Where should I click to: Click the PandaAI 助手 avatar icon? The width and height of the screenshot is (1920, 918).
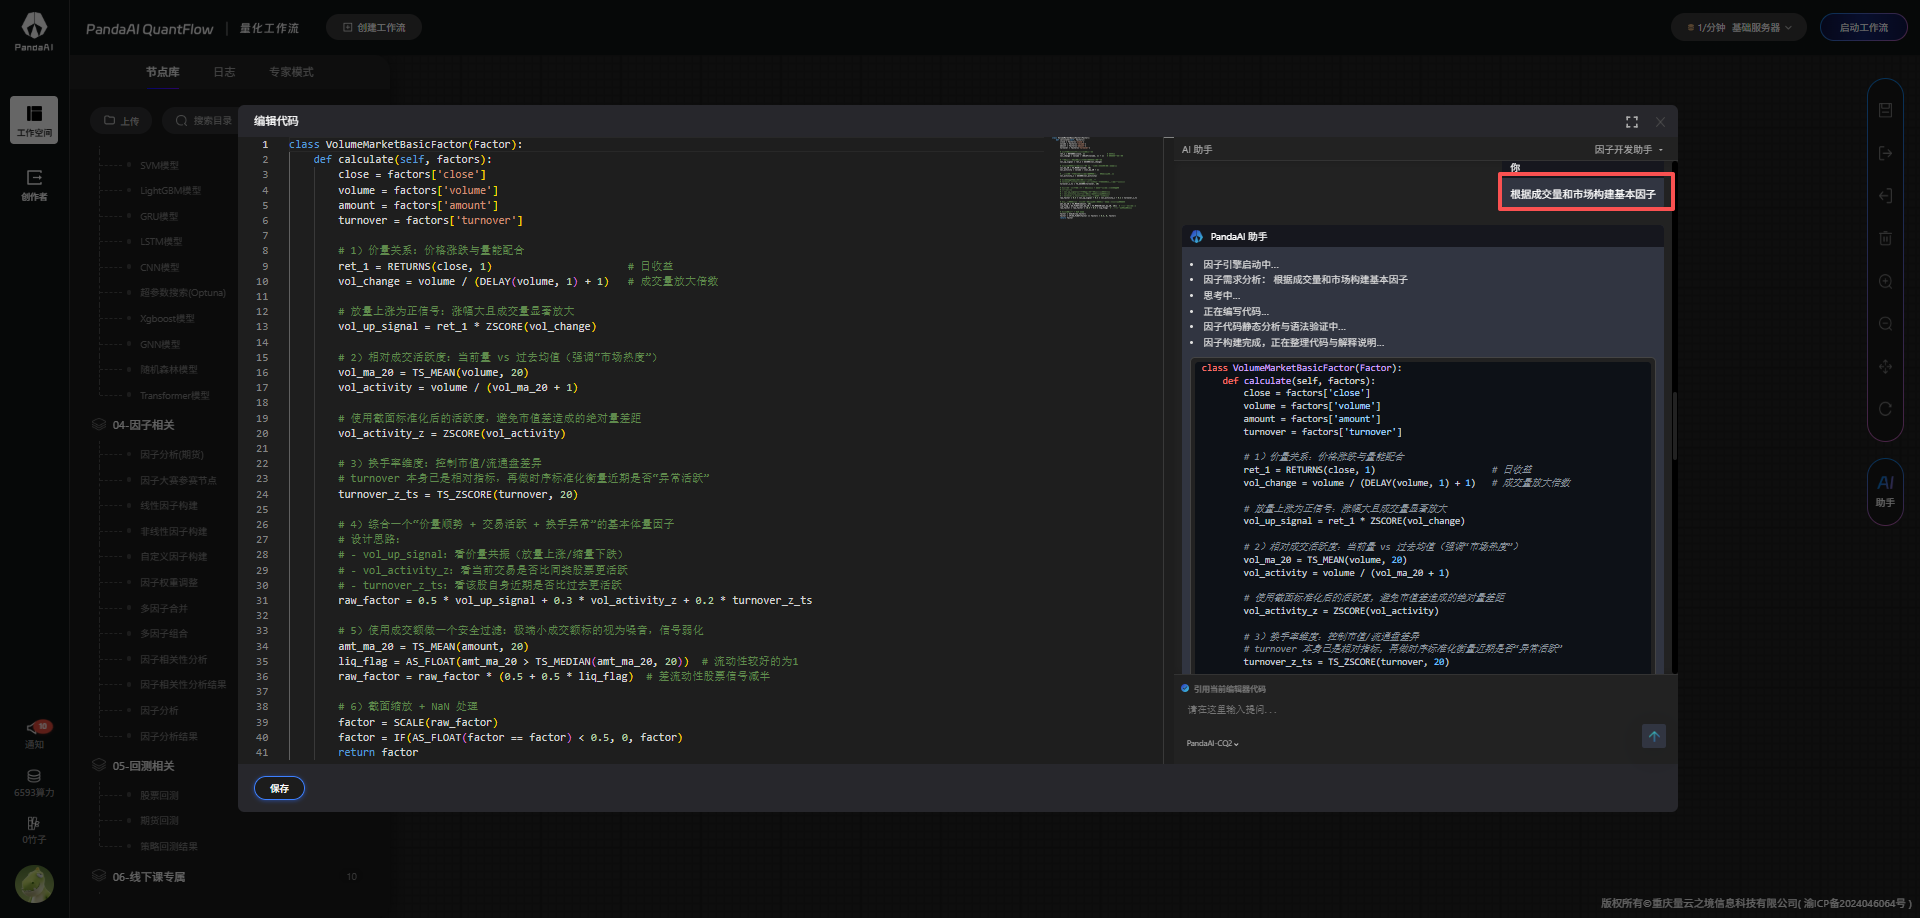(x=1196, y=237)
